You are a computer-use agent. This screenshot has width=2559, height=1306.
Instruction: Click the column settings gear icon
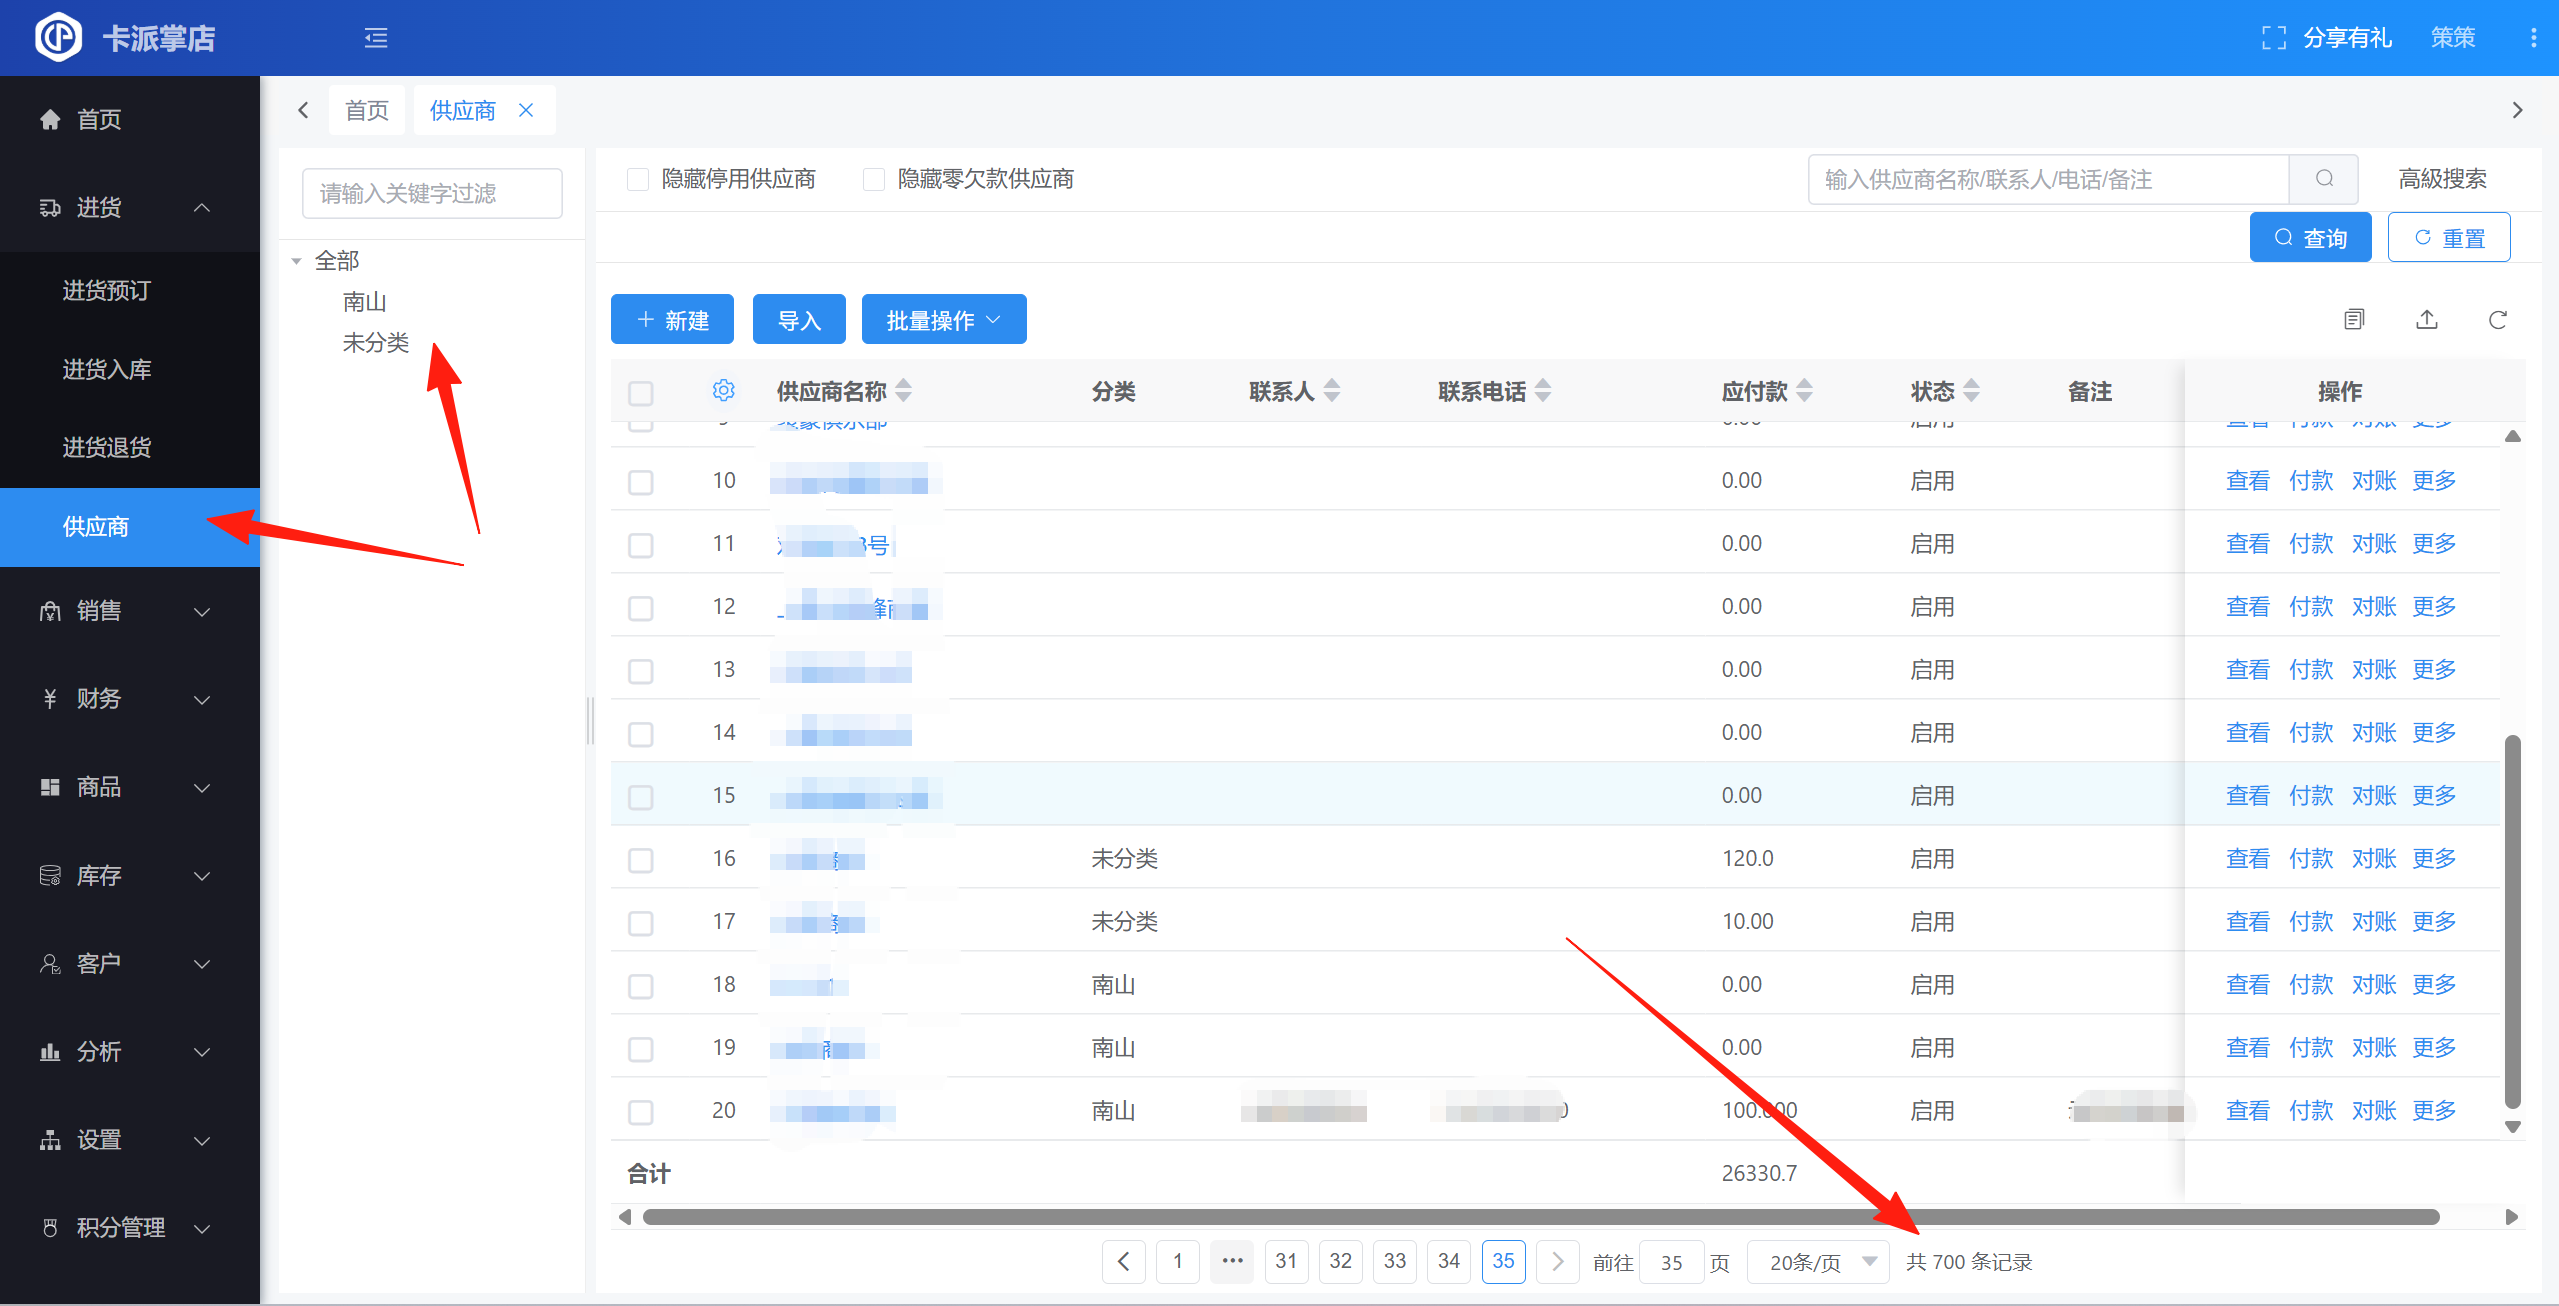pos(723,391)
